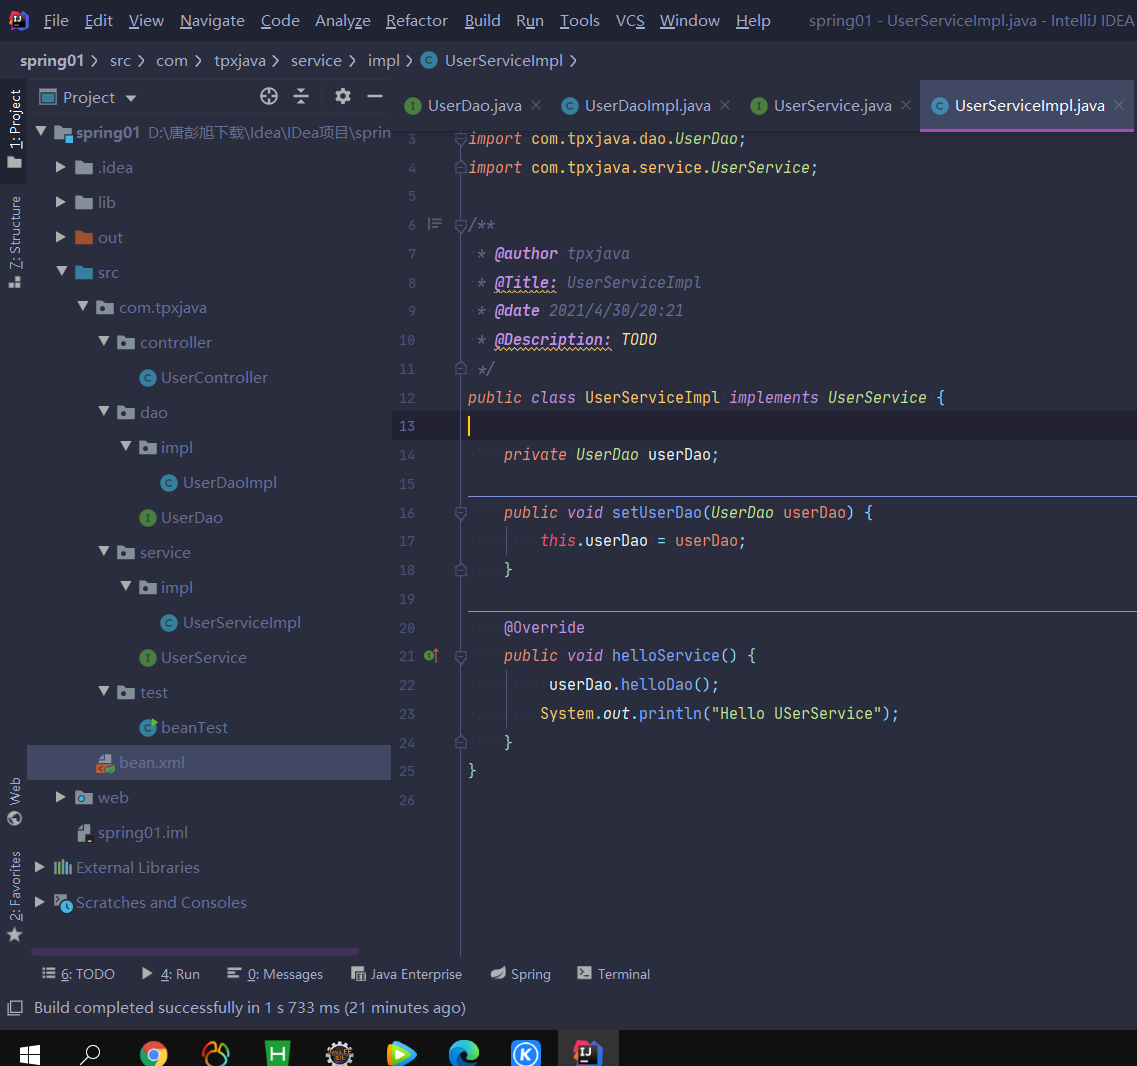The width and height of the screenshot is (1137, 1066).
Task: Open the File menu
Action: click(x=56, y=21)
